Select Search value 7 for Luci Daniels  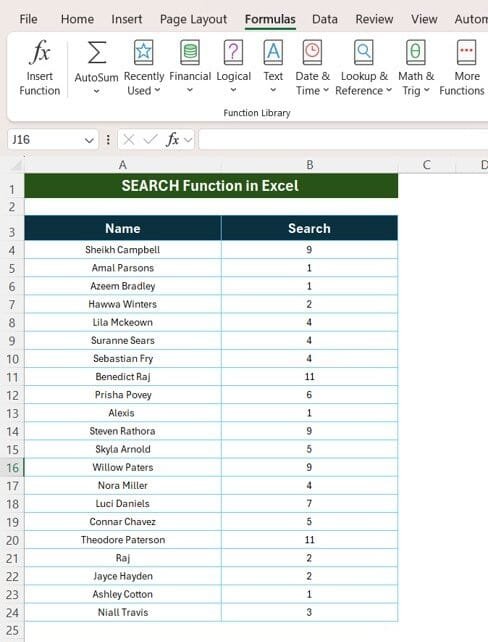coord(310,504)
